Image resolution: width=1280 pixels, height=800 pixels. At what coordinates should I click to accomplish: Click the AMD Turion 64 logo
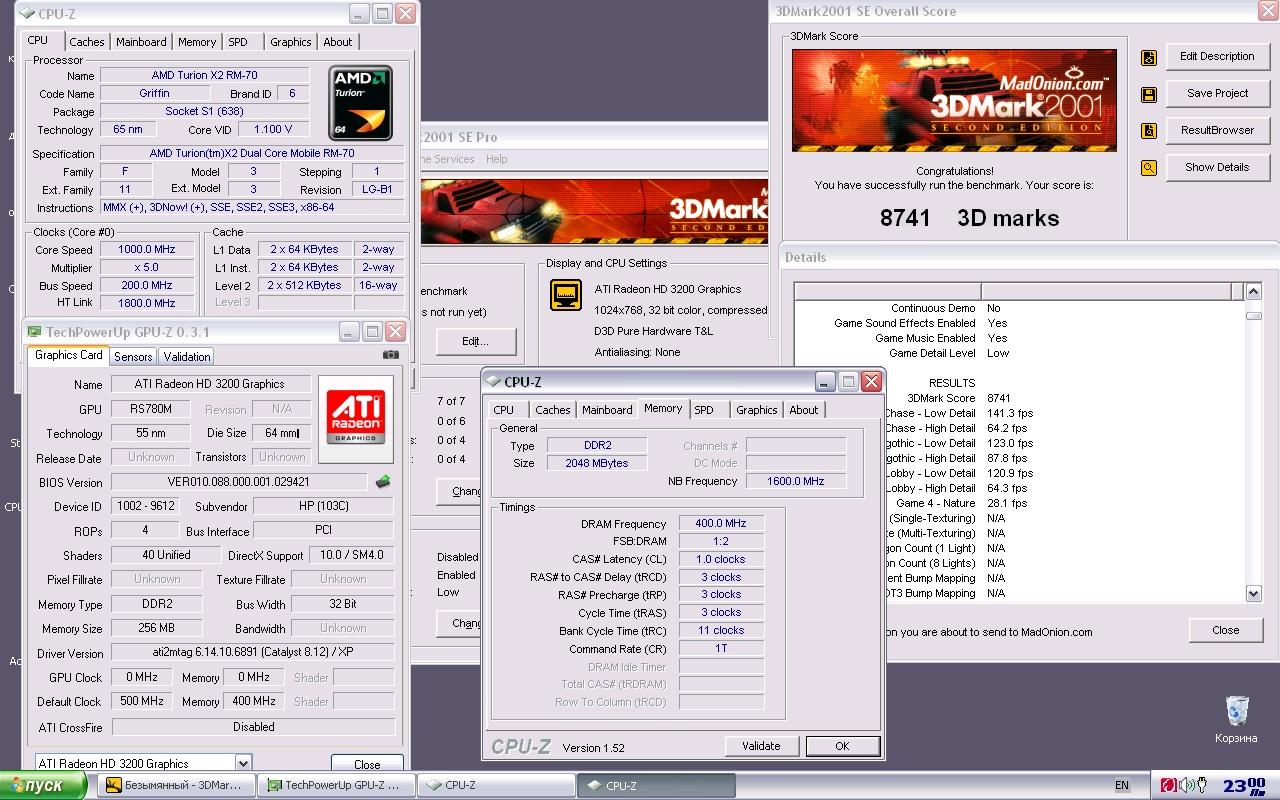[360, 103]
